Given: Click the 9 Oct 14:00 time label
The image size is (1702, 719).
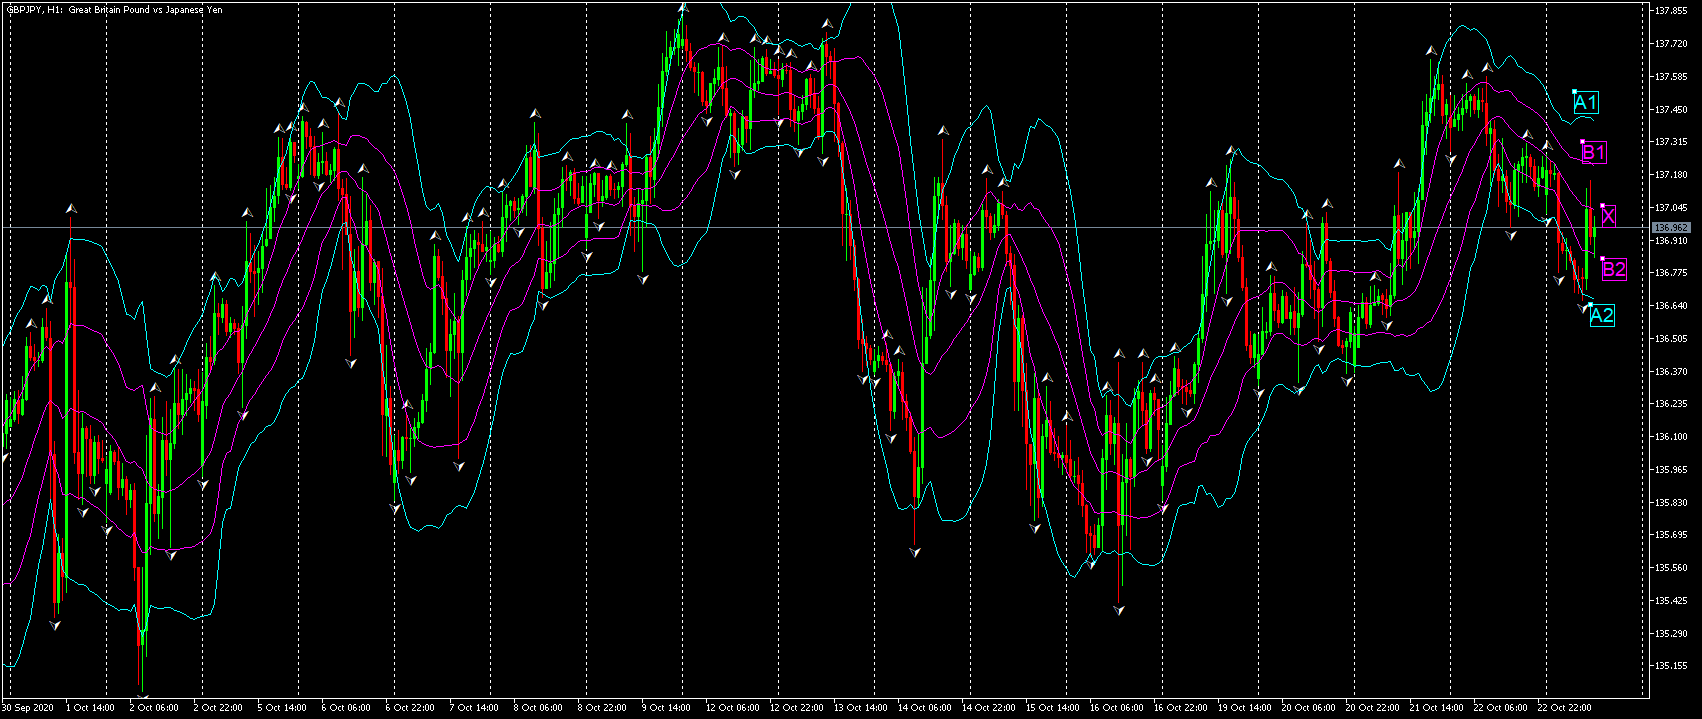Looking at the screenshot, I should pyautogui.click(x=666, y=708).
